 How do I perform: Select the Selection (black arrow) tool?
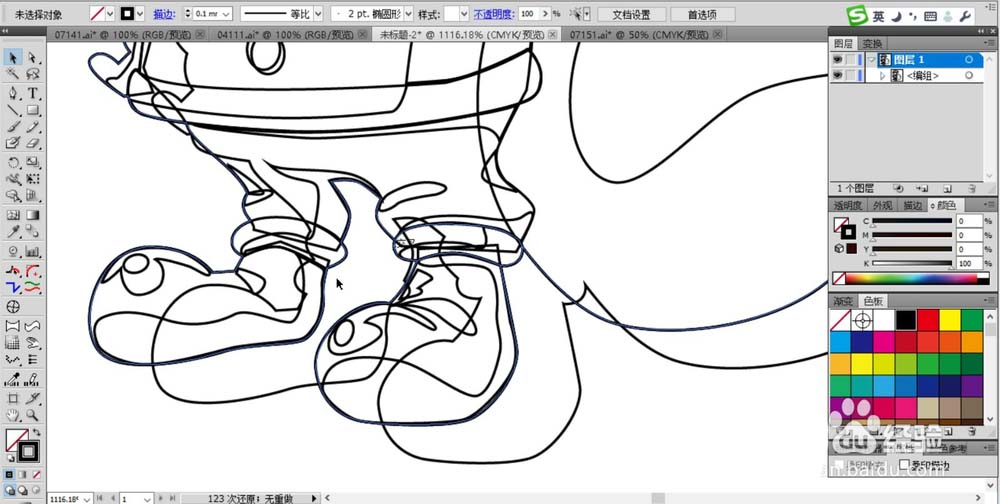13,58
